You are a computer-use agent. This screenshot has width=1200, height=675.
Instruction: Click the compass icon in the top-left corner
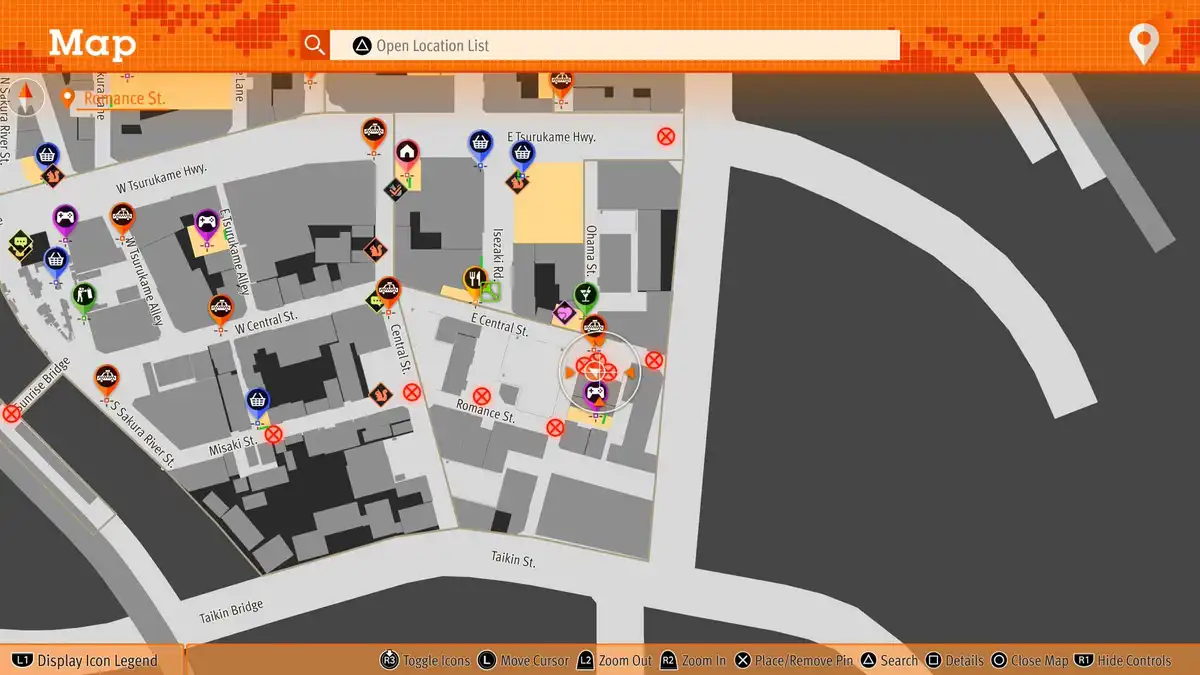point(27,98)
